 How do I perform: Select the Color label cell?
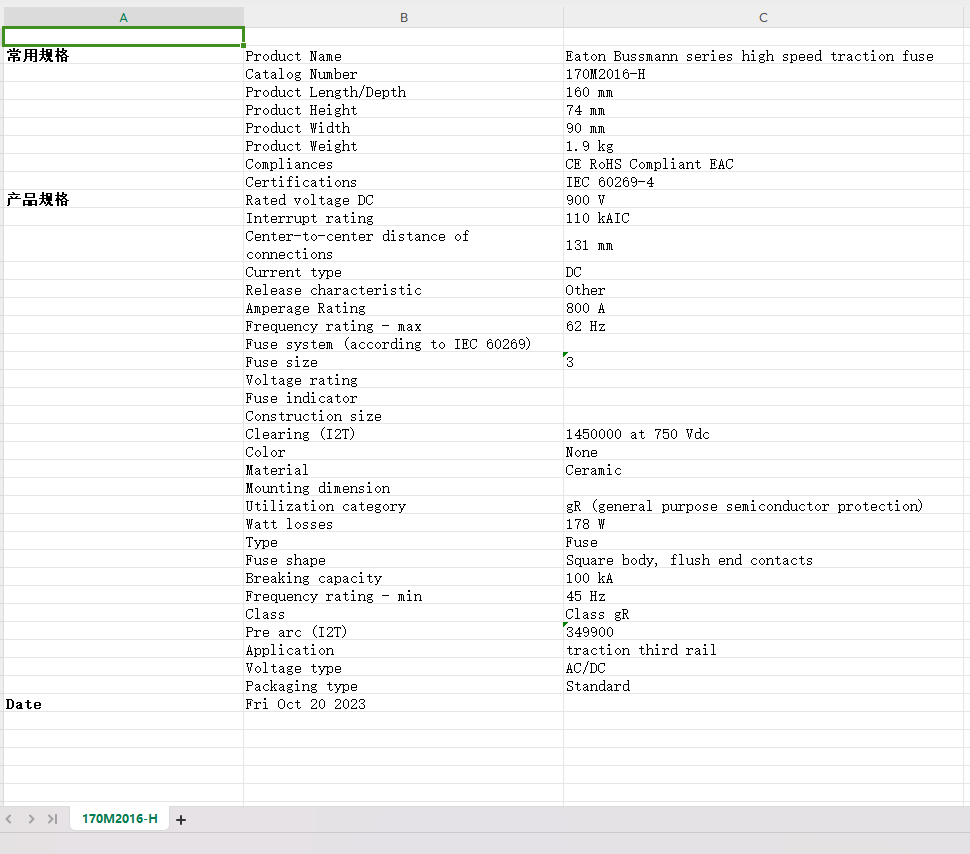[x=403, y=451]
